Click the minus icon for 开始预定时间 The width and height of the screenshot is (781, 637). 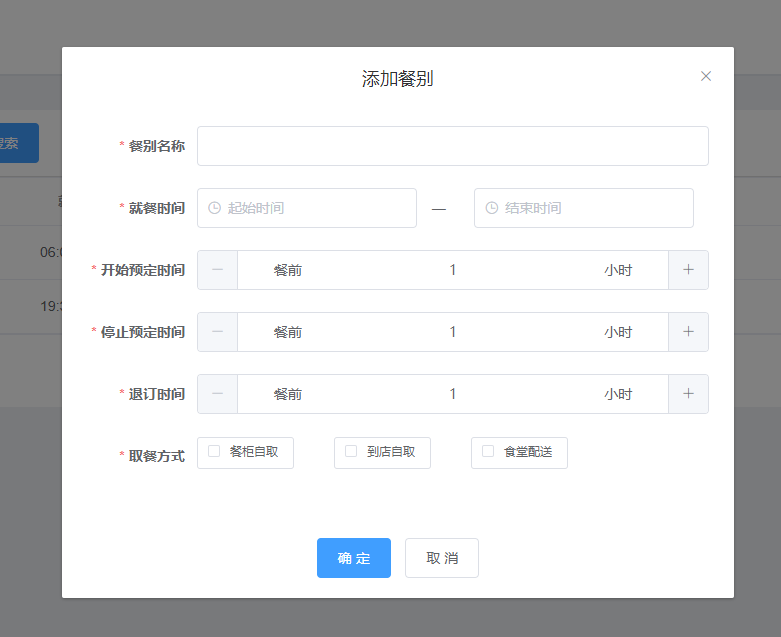[217, 270]
